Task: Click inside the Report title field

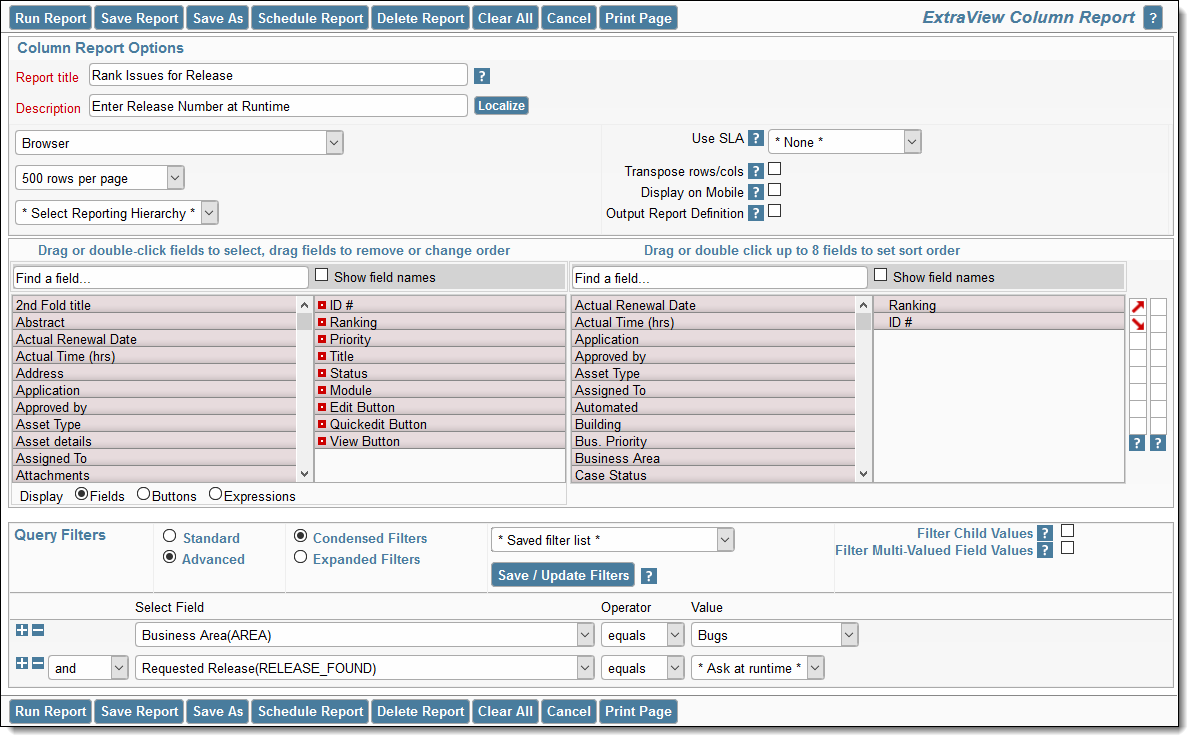Action: tap(278, 74)
